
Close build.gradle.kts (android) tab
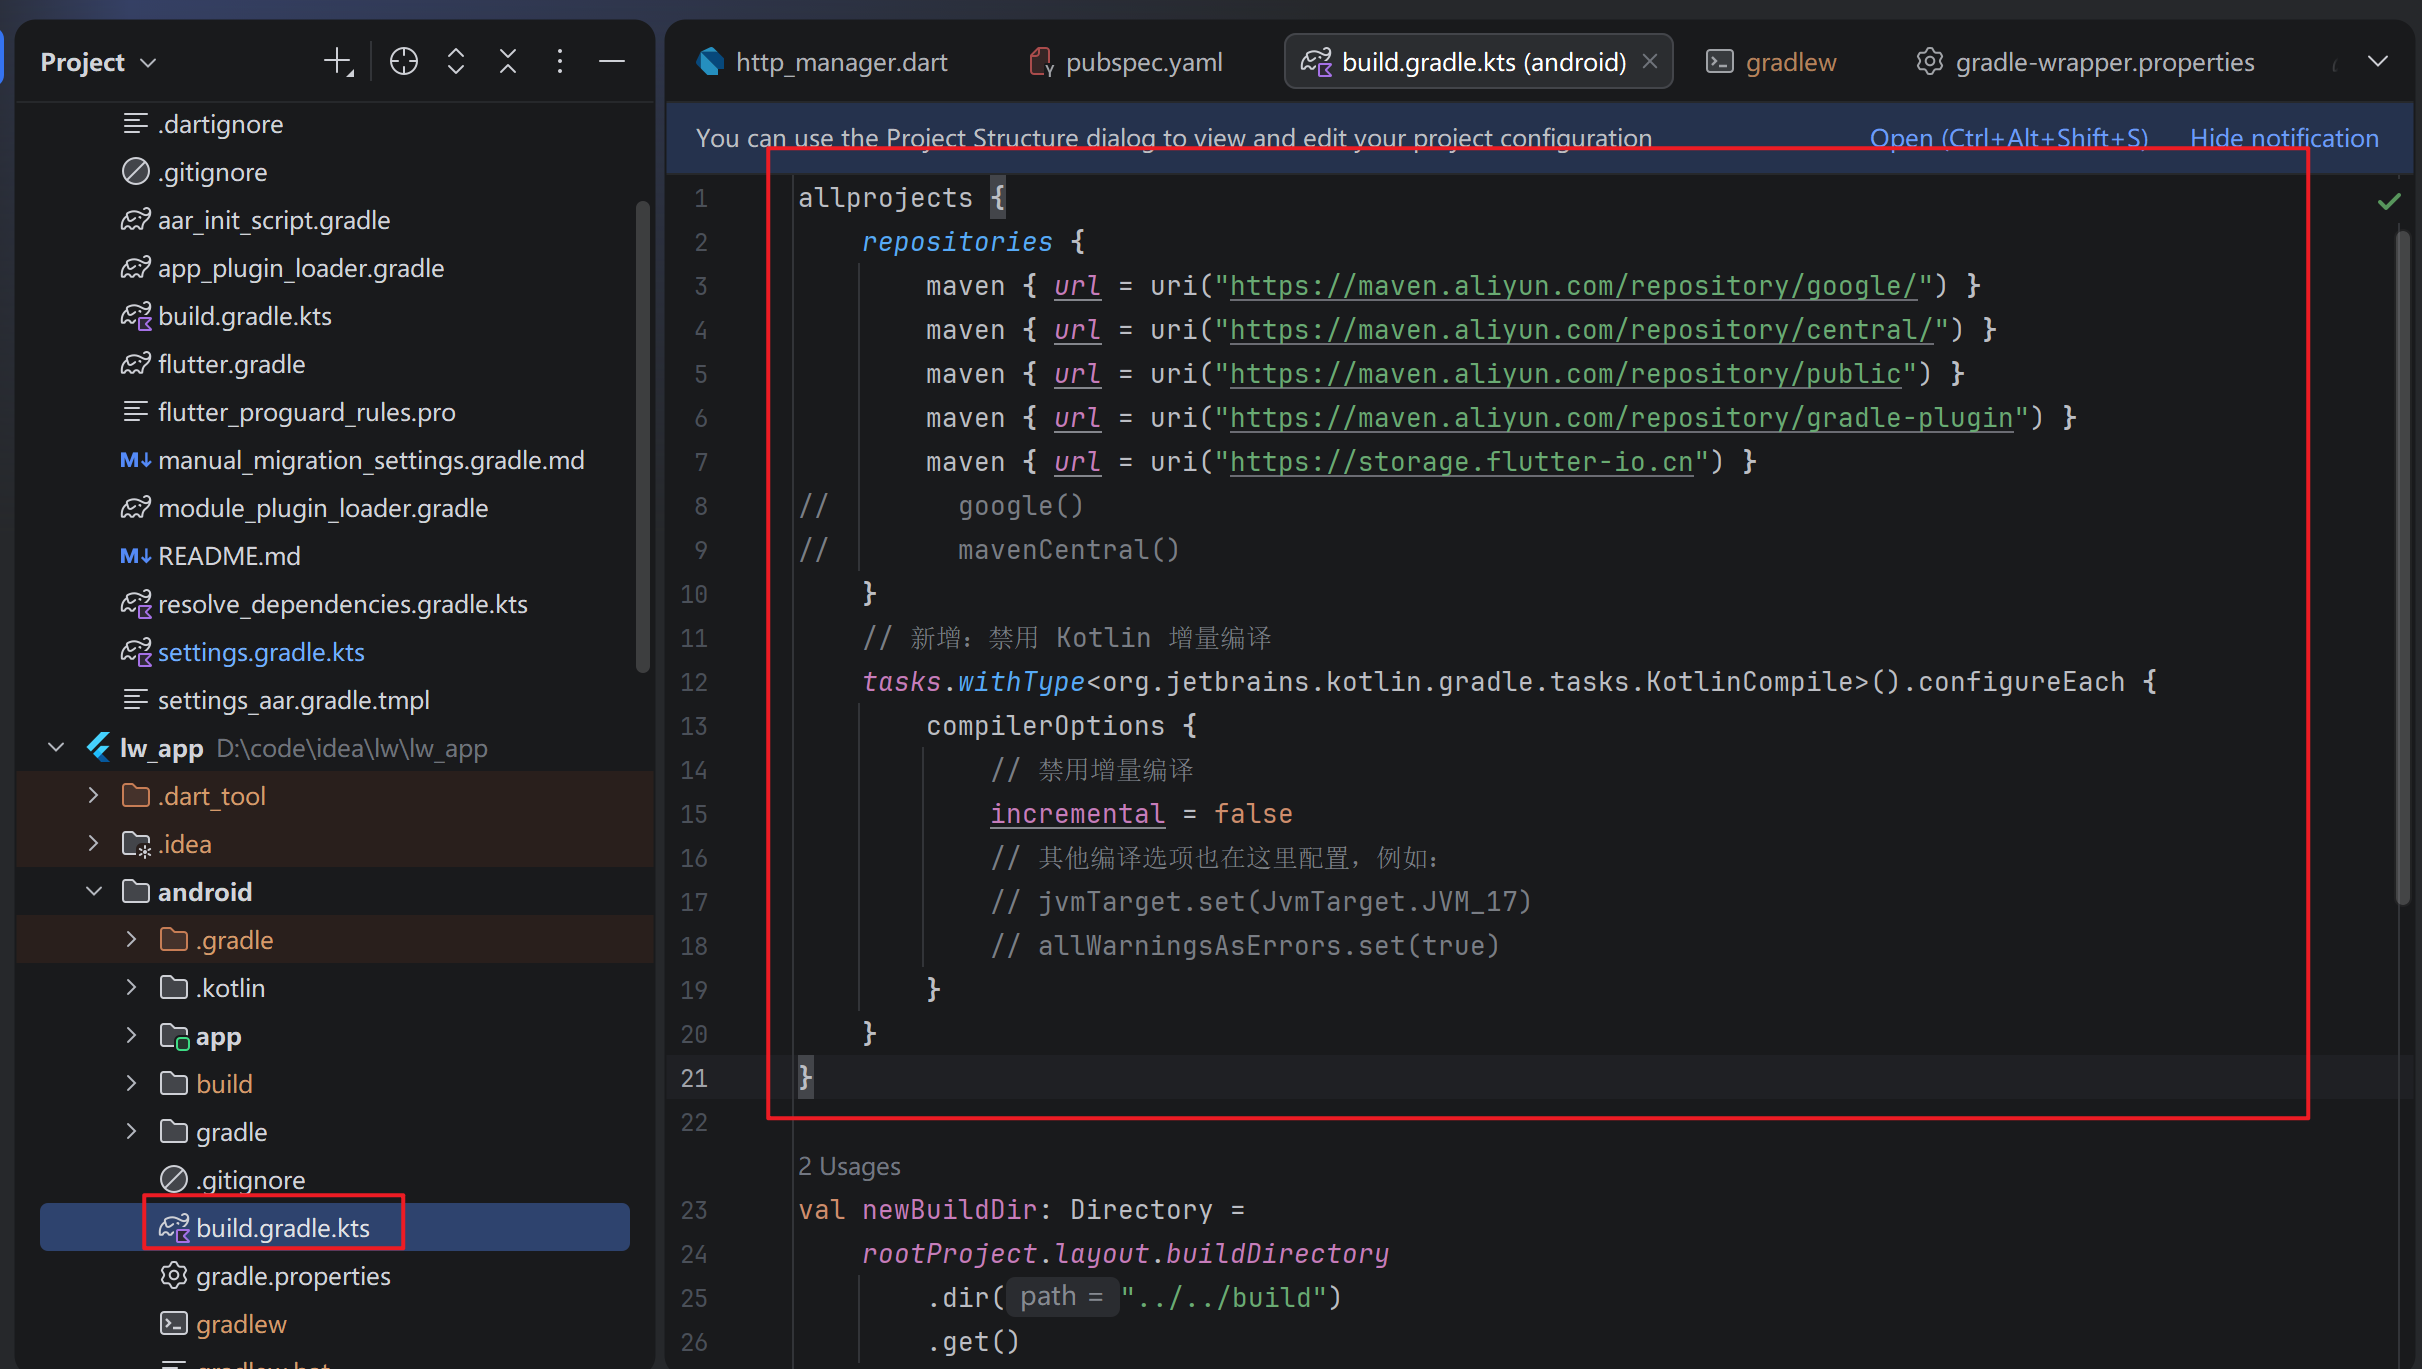click(1650, 62)
